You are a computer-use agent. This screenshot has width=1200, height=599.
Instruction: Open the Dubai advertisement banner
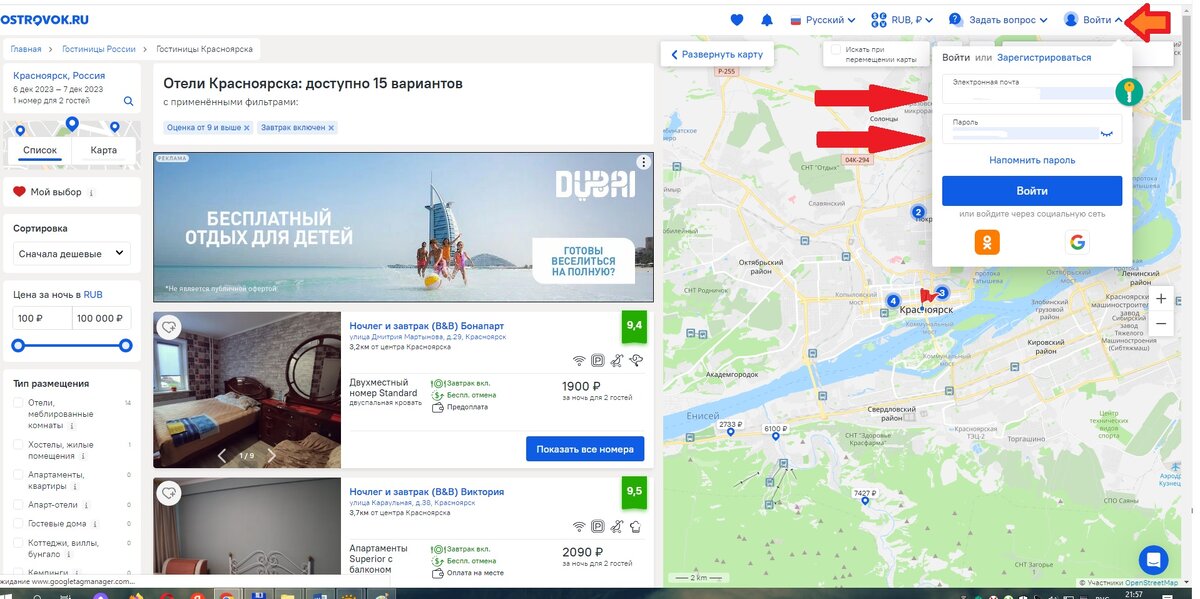coord(403,227)
